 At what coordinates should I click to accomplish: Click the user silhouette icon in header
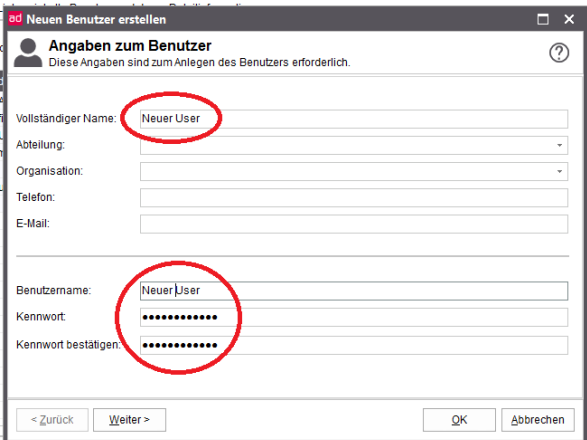28,53
